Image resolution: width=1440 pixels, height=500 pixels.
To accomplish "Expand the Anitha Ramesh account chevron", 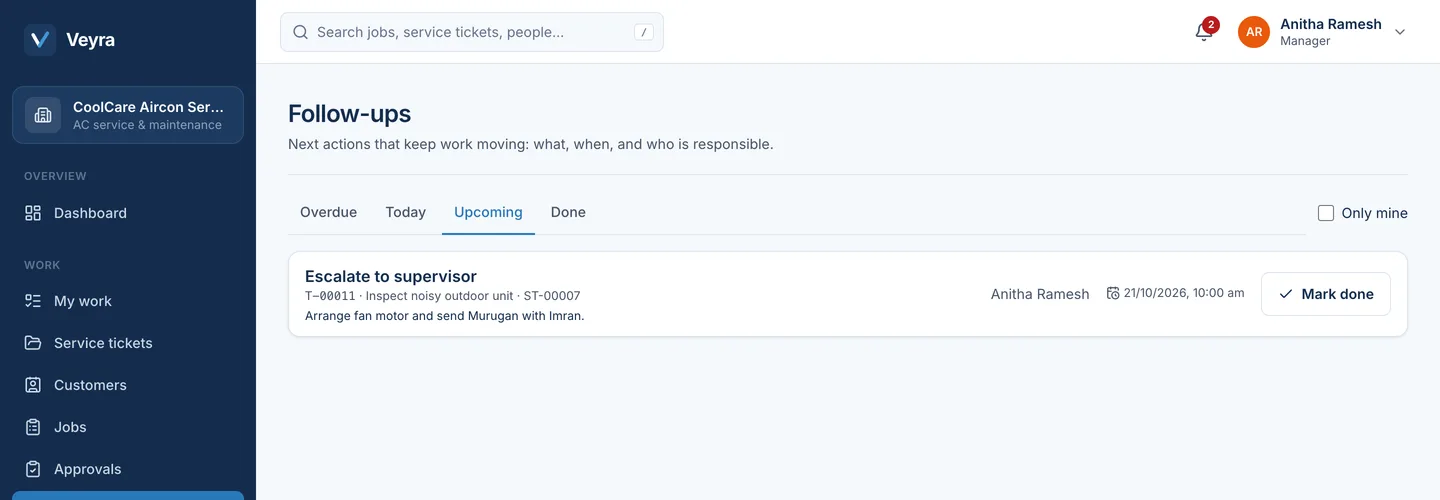I will (1400, 32).
